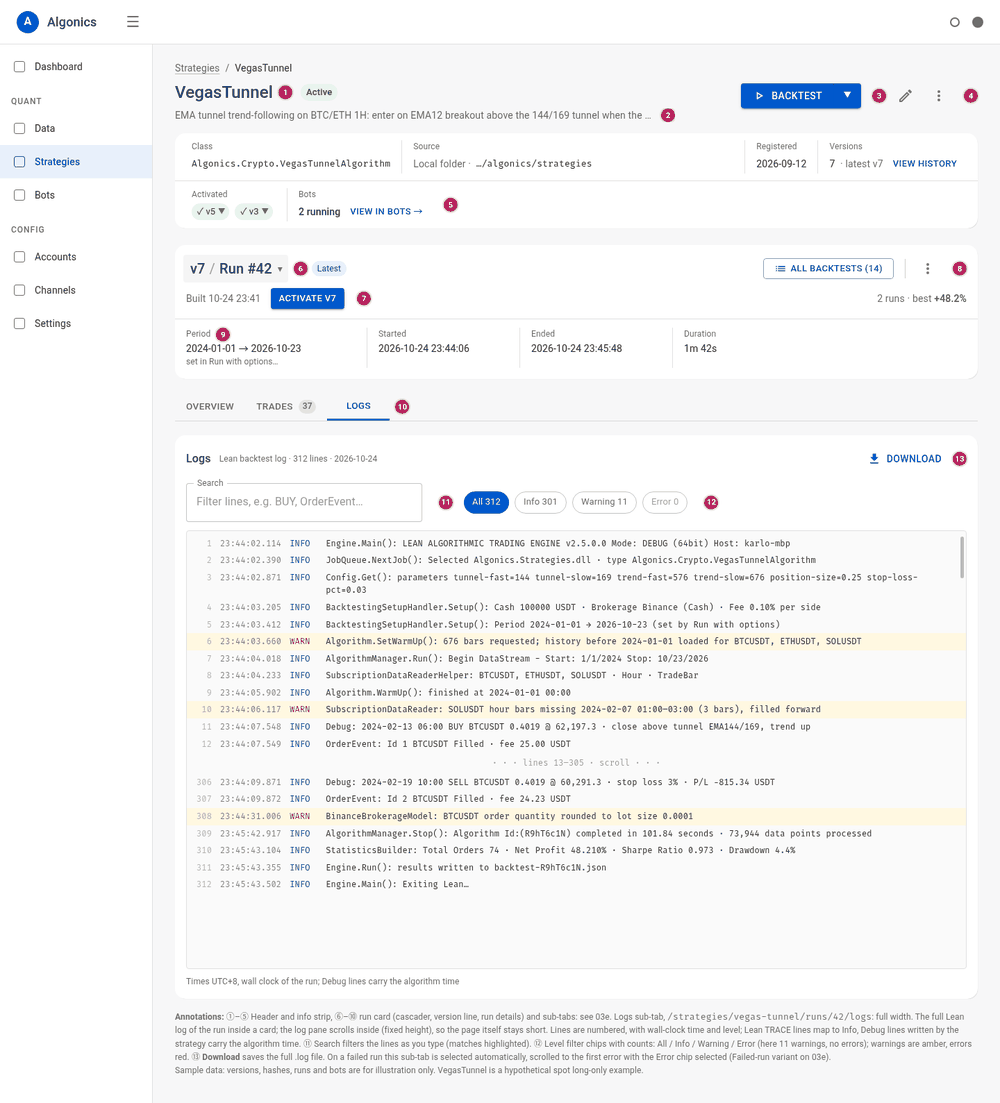The width and height of the screenshot is (1000, 1103).
Task: Click the Strategies breadcrumb link
Action: coord(197,68)
